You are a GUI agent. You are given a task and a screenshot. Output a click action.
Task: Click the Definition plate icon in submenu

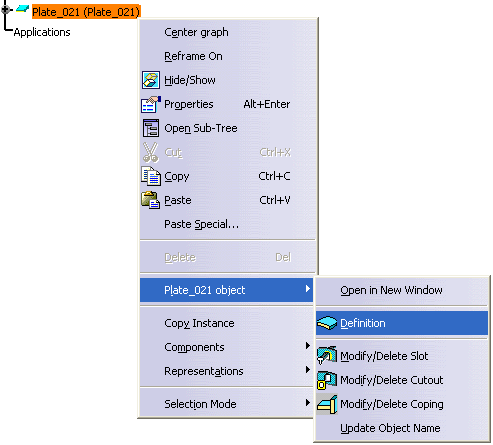pos(327,323)
